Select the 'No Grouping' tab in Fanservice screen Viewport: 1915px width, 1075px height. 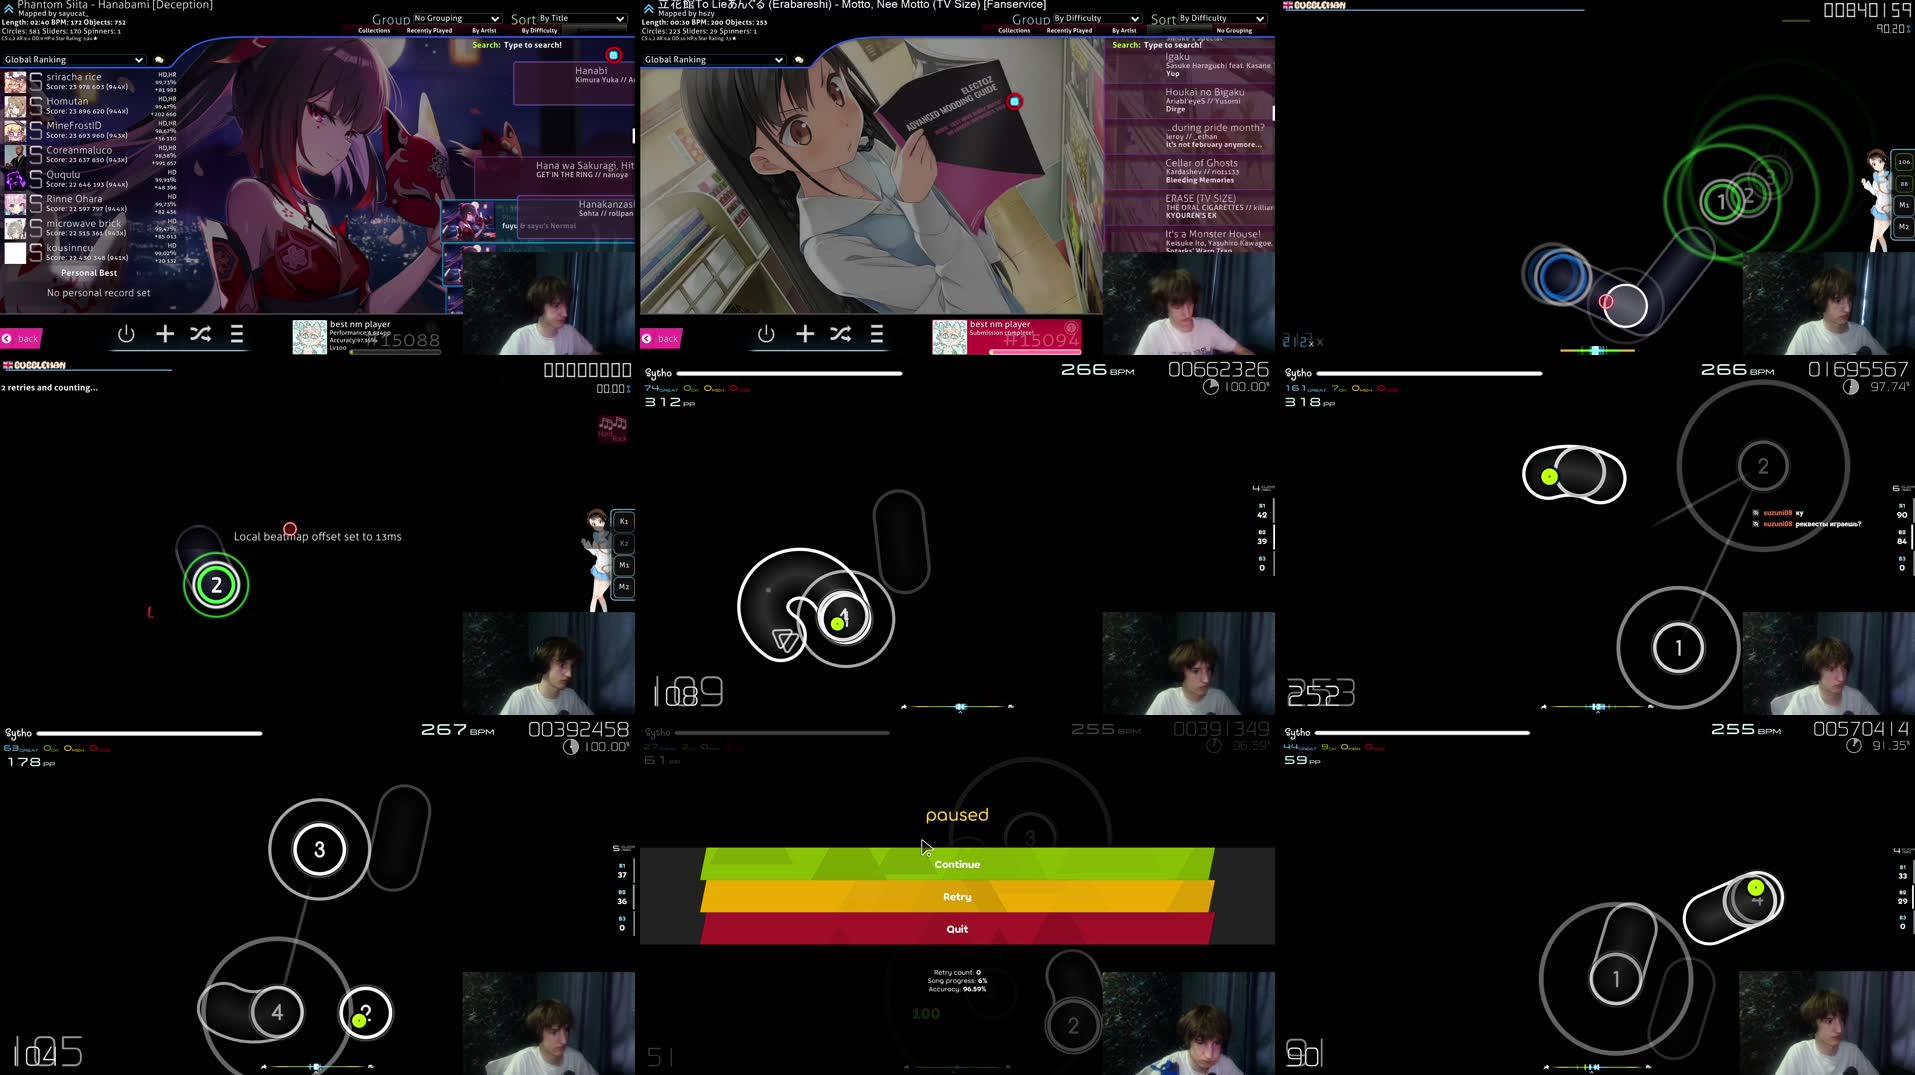[1234, 31]
